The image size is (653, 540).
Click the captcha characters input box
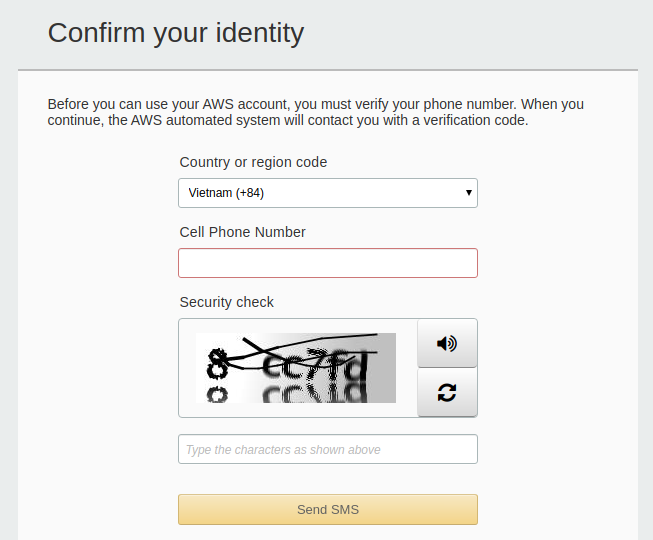tap(327, 449)
